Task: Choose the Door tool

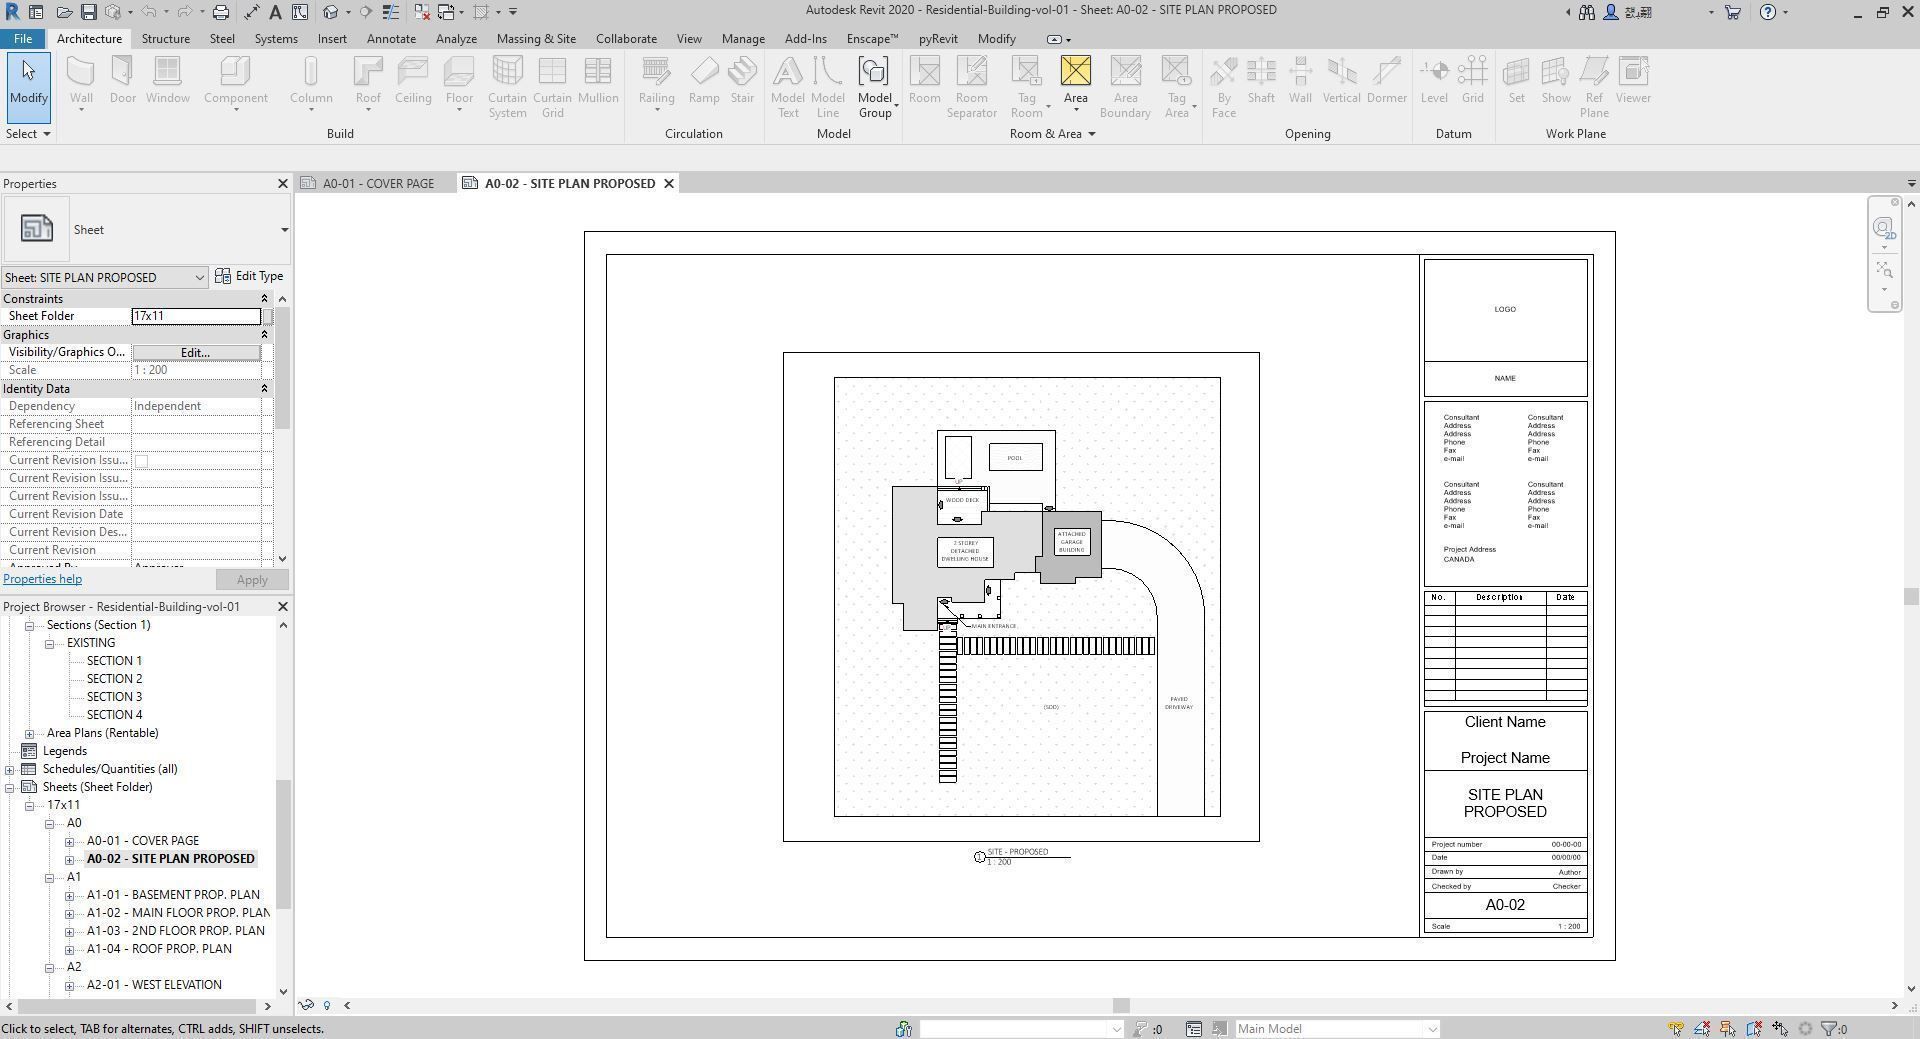Action: coord(122,80)
